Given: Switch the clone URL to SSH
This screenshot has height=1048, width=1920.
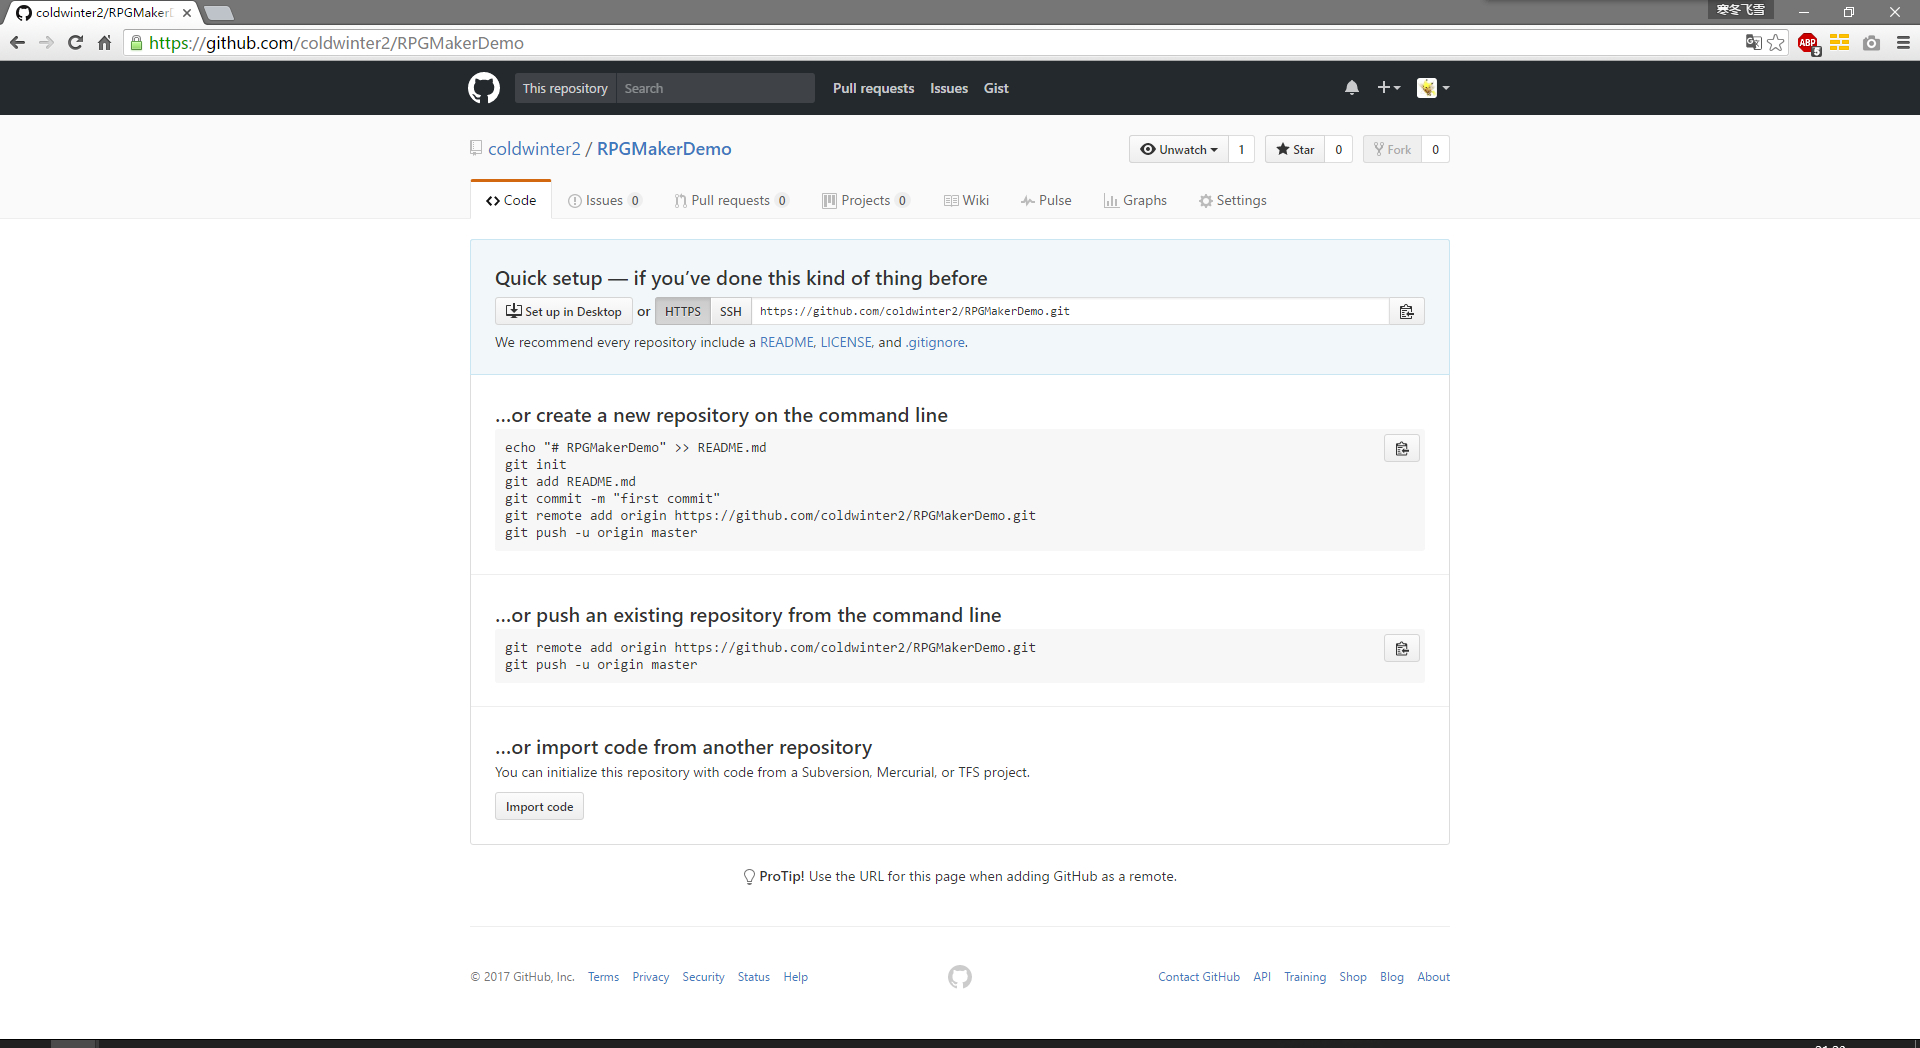Looking at the screenshot, I should 731,312.
